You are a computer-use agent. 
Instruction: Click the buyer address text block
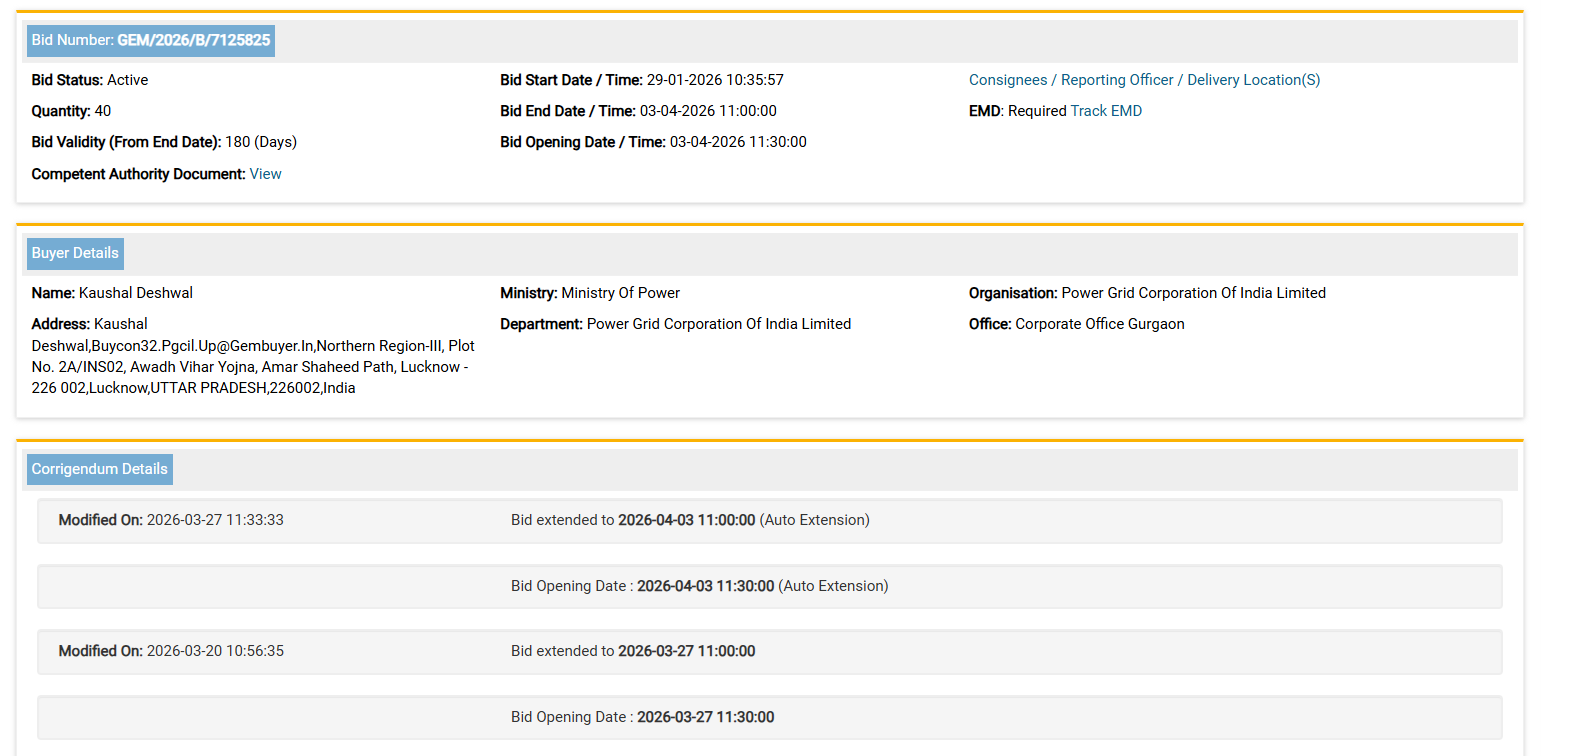[x=250, y=356]
